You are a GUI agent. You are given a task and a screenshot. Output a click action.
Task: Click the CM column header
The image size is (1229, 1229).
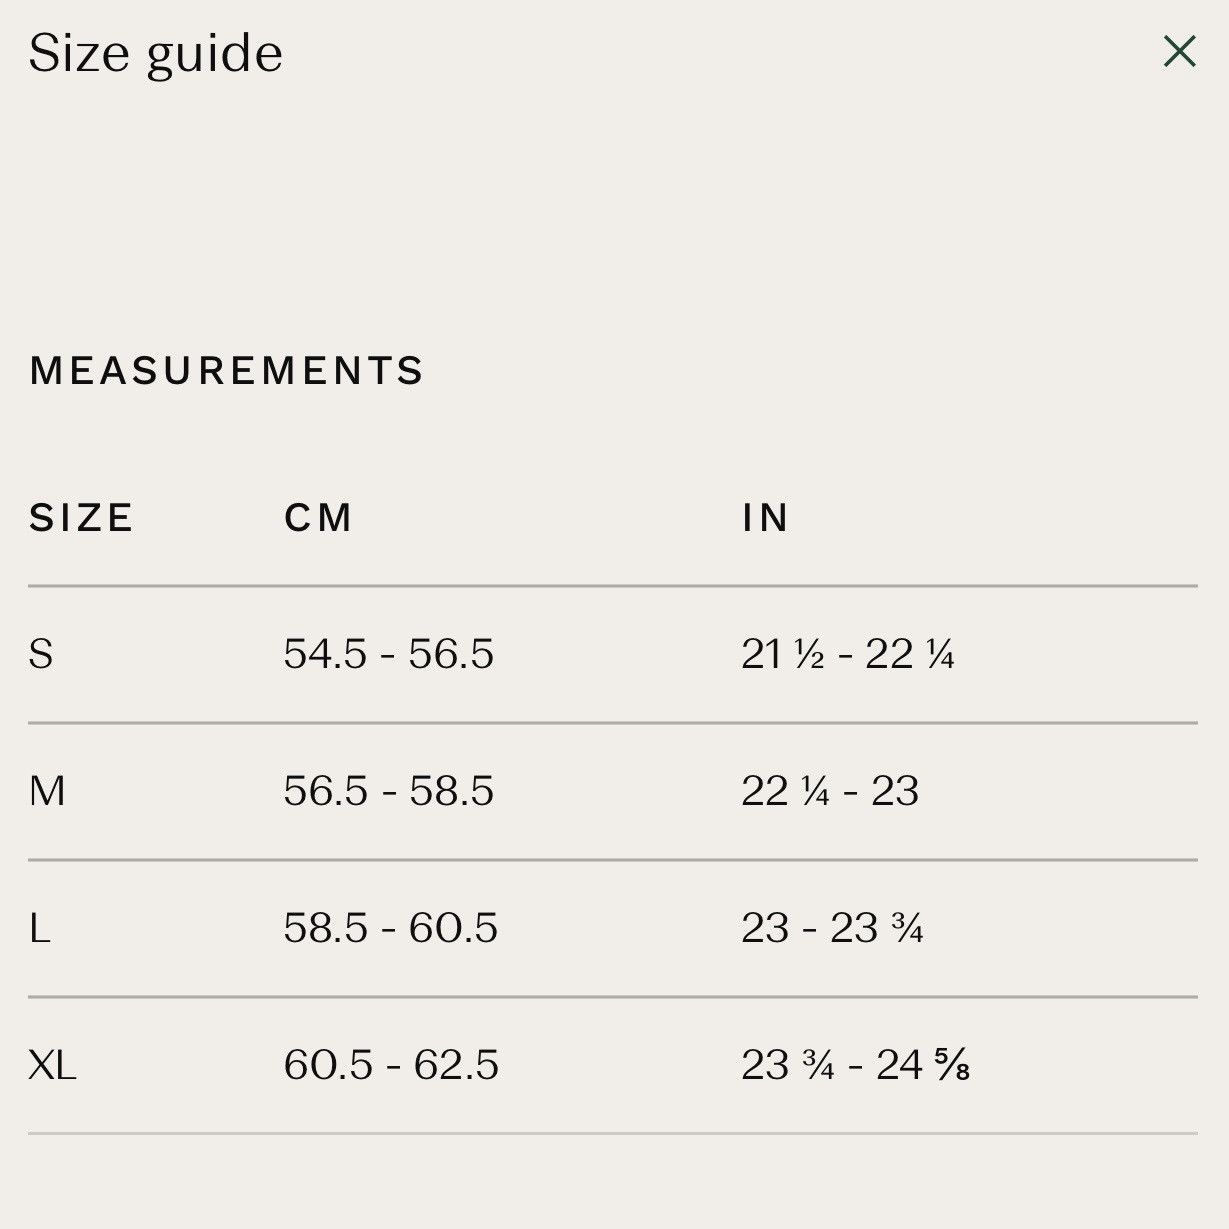[318, 518]
